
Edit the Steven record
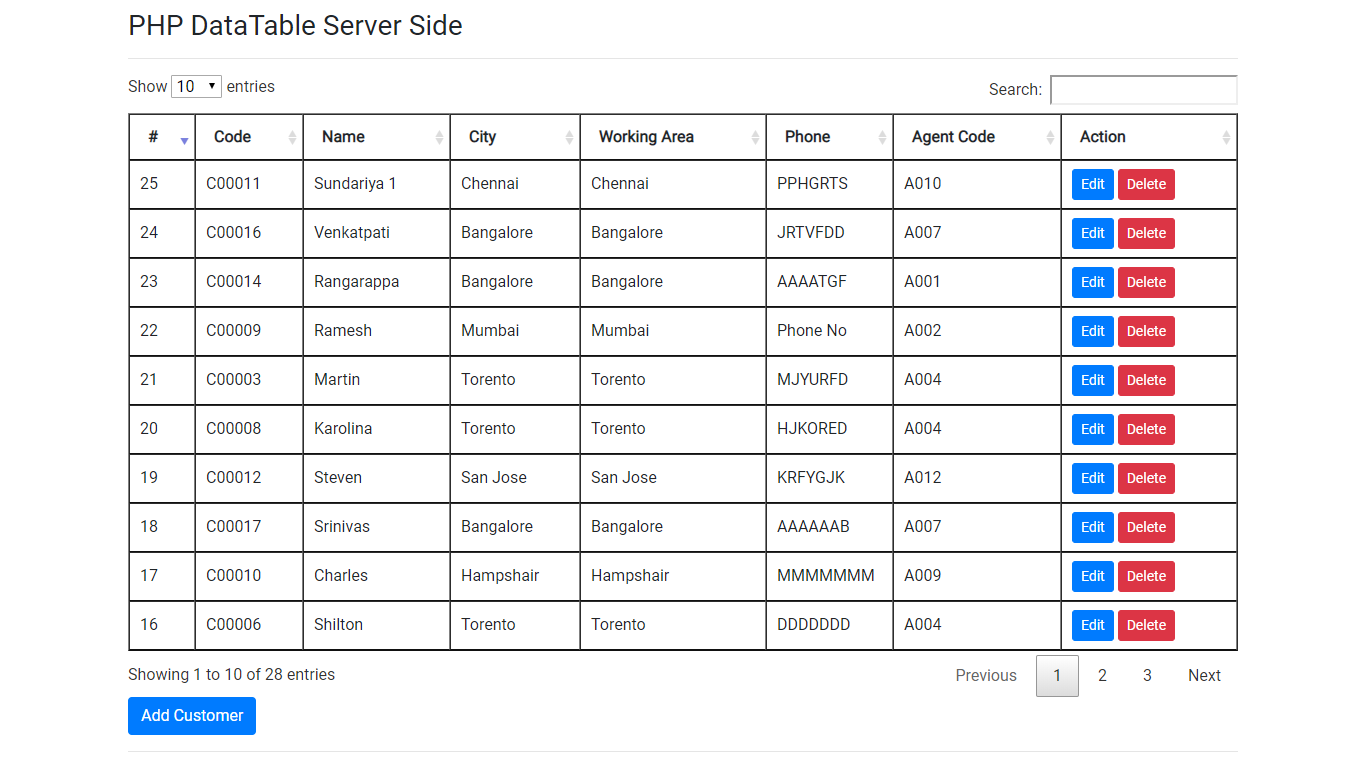1092,478
